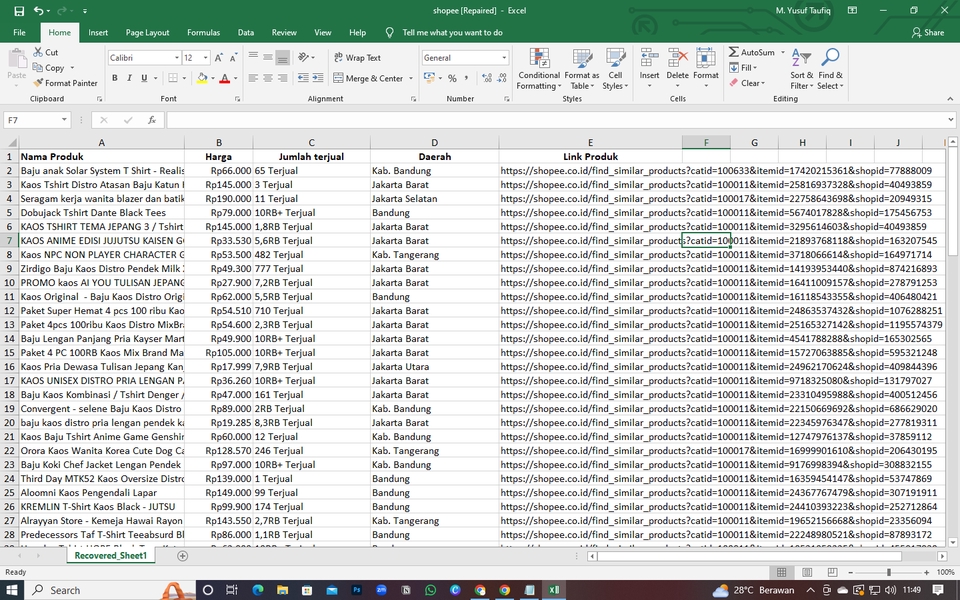Click Merge & Center button
This screenshot has height=600, width=960.
(x=369, y=78)
